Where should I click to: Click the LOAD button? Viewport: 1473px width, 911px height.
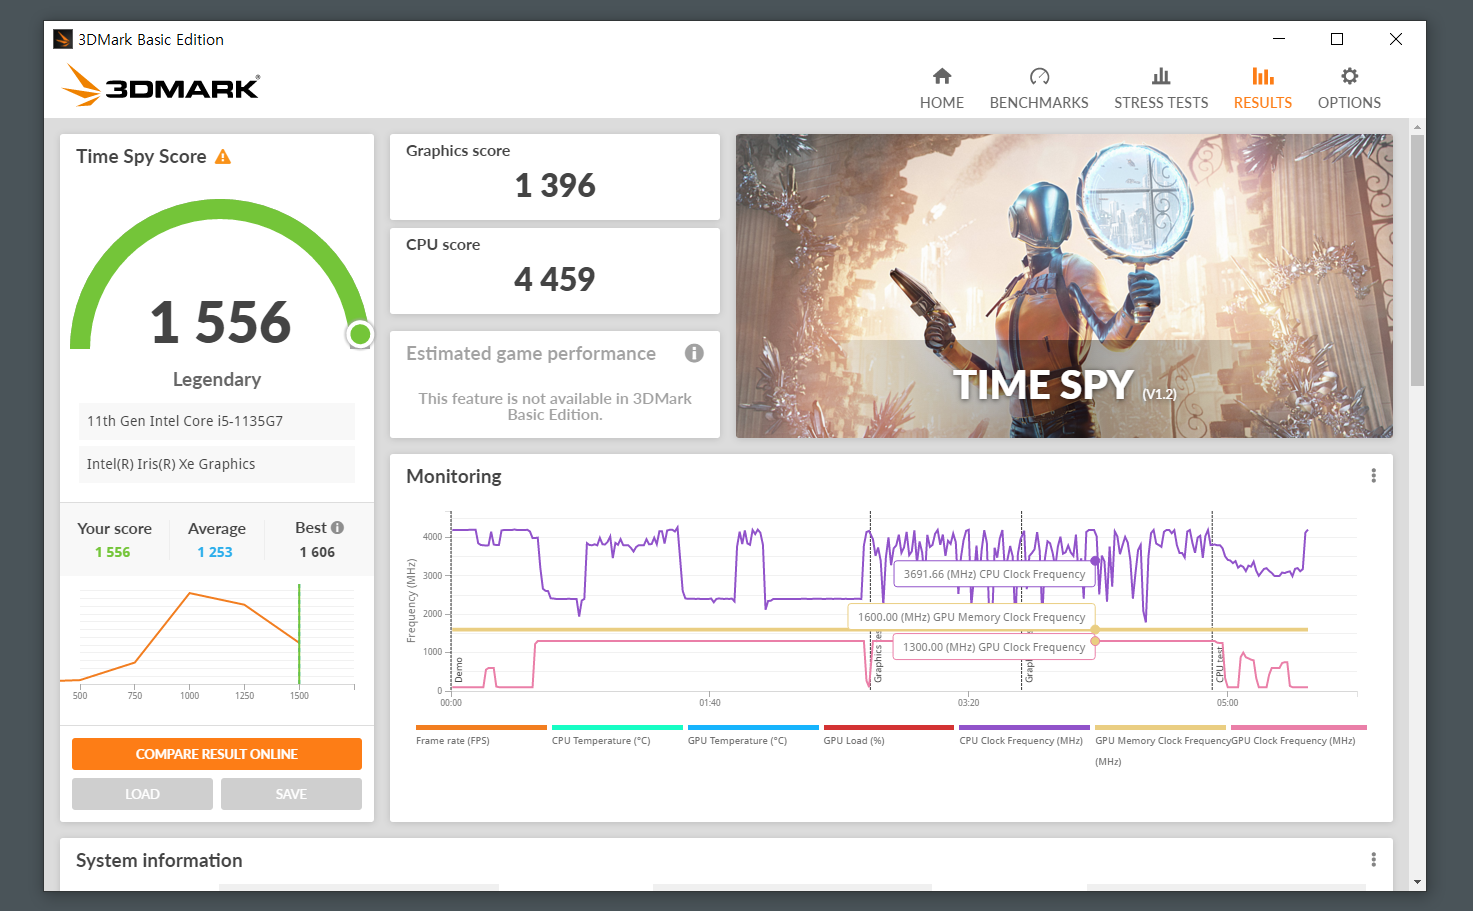(x=142, y=794)
